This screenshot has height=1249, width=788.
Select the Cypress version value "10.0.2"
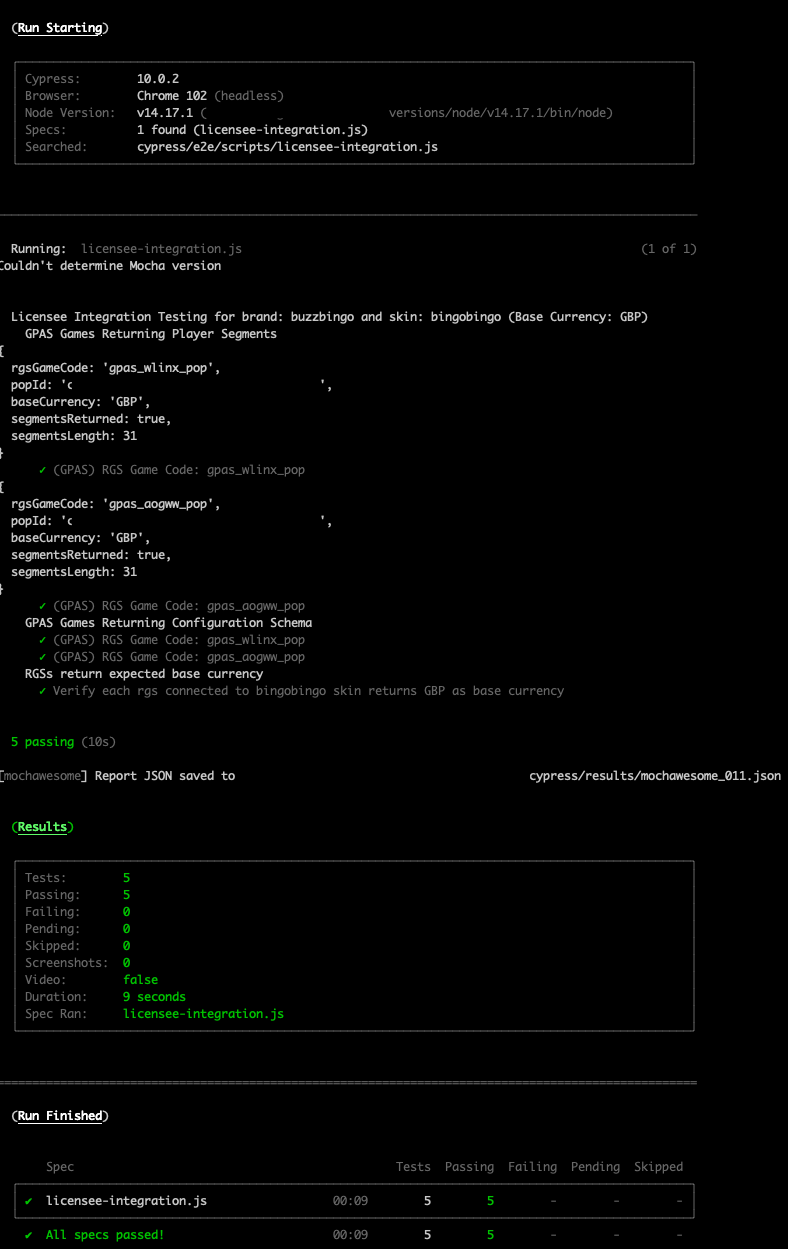pos(158,78)
